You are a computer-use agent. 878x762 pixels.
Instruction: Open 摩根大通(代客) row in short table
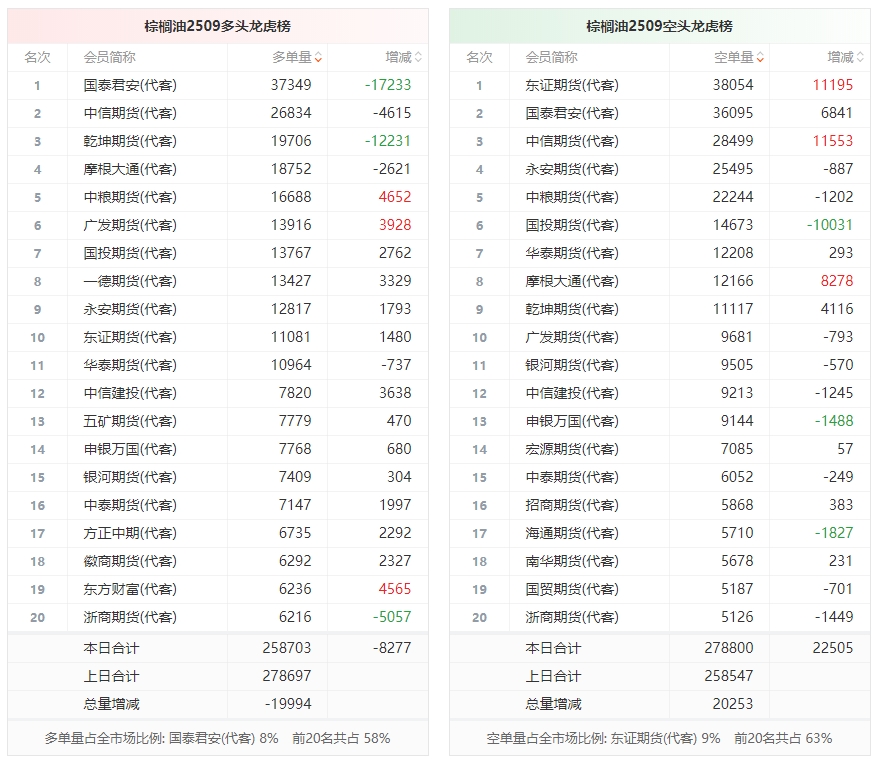coord(660,281)
